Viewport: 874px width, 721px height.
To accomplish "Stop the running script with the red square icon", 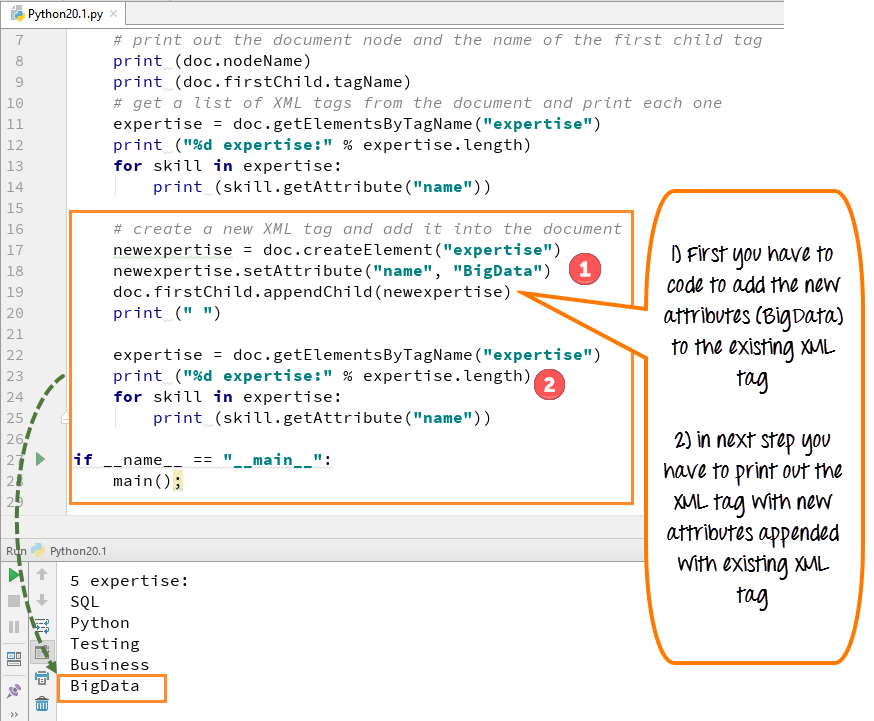I will point(14,600).
